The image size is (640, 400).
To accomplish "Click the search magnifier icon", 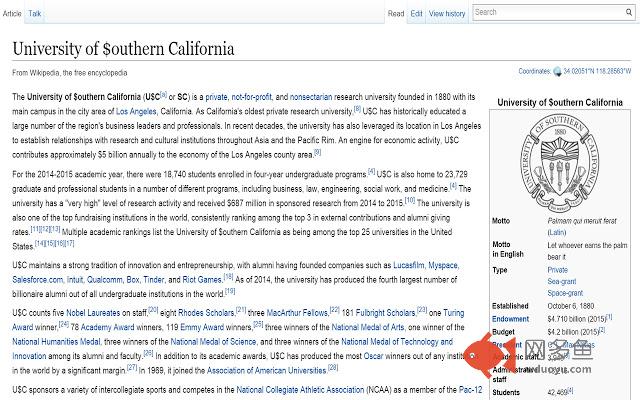I will [629, 12].
